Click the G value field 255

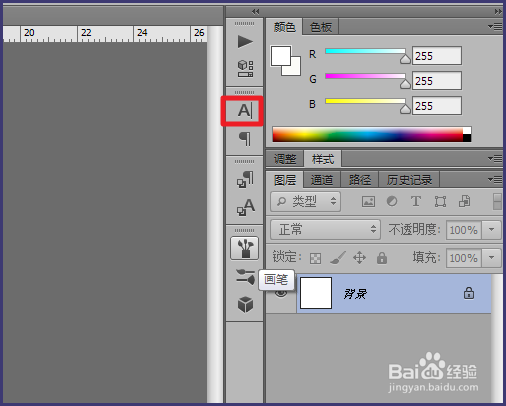[437, 81]
